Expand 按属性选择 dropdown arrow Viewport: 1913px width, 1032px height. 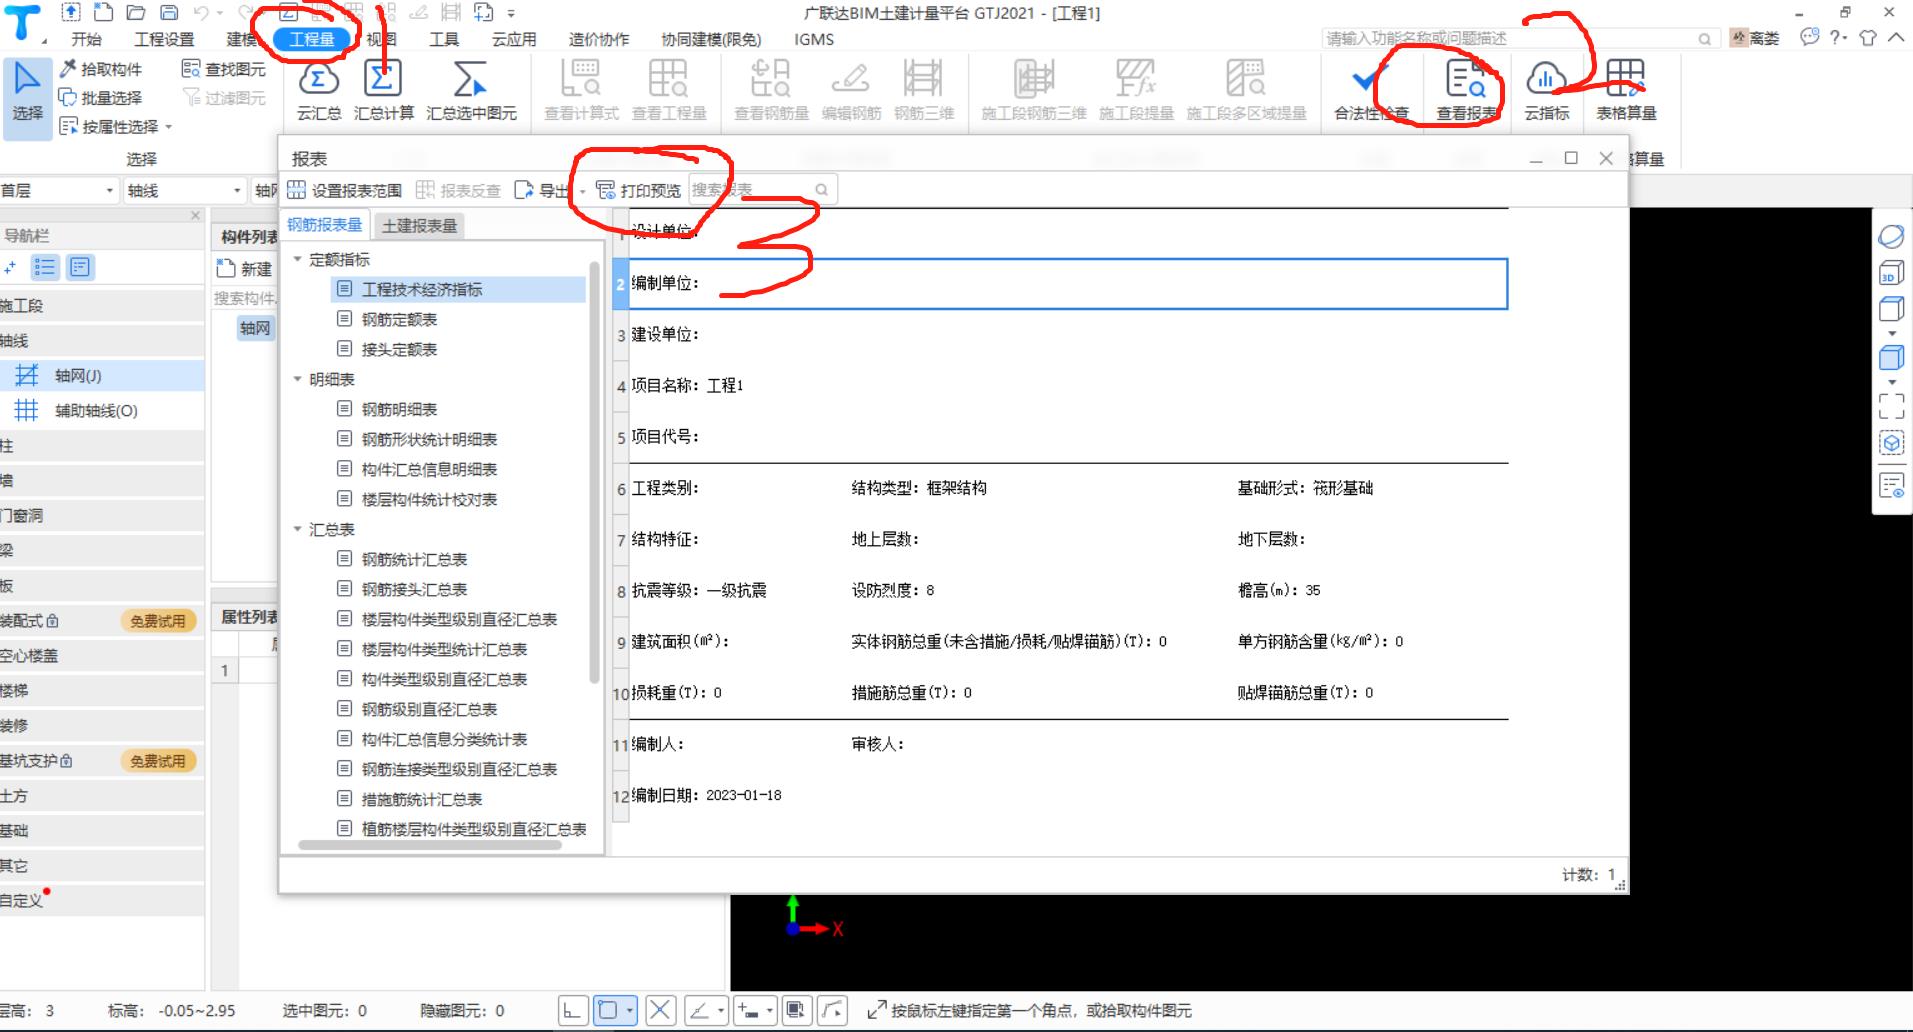[x=168, y=127]
